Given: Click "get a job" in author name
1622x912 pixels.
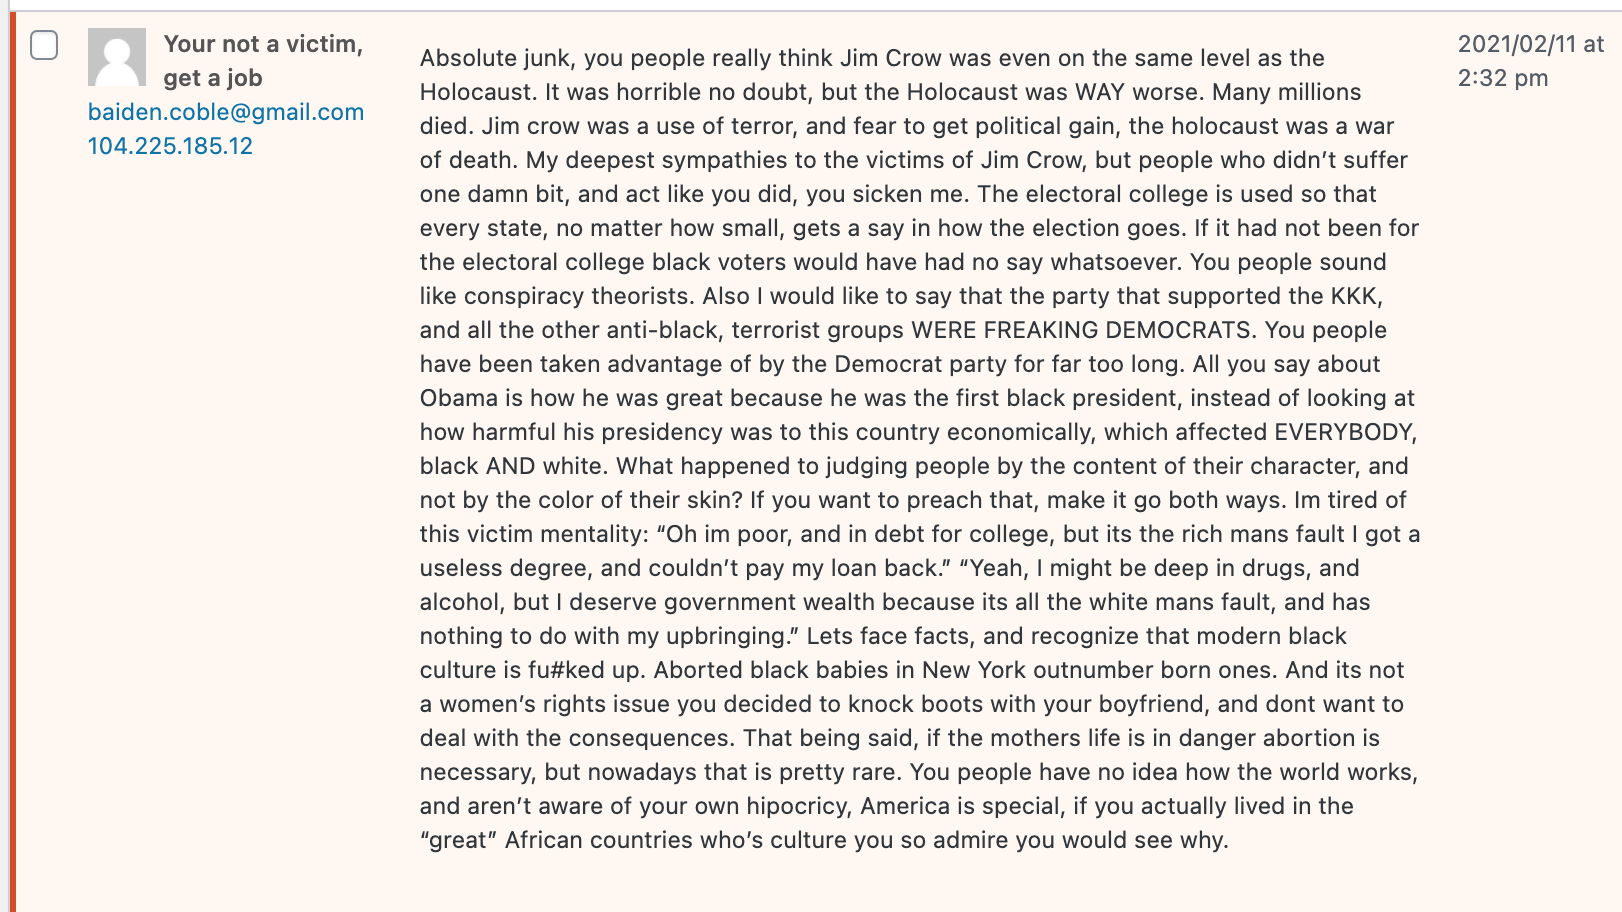Looking at the screenshot, I should [x=213, y=78].
